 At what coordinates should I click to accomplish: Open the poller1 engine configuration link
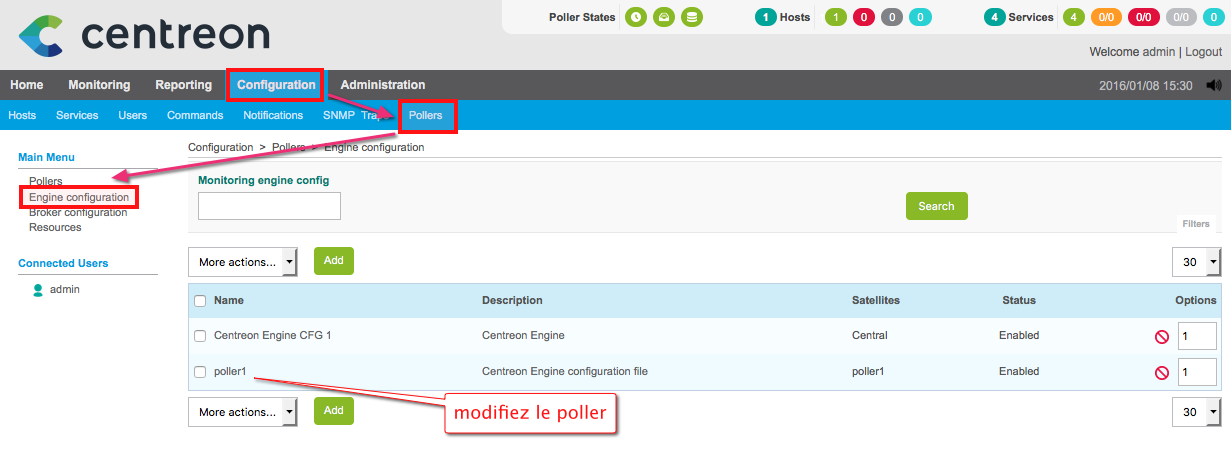pos(230,372)
